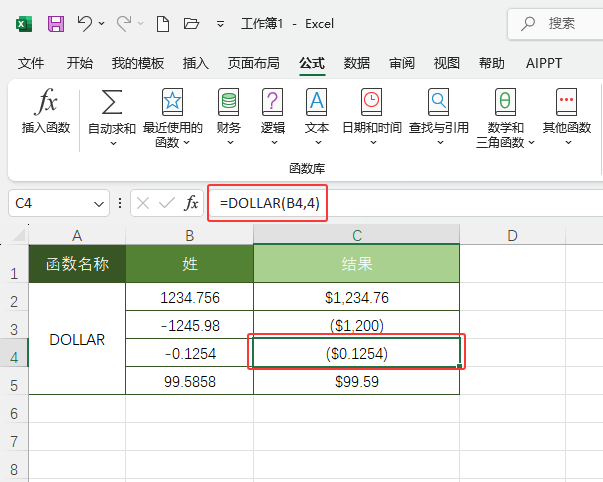Click the header cell 函数名称
The height and width of the screenshot is (482, 603).
coord(77,264)
